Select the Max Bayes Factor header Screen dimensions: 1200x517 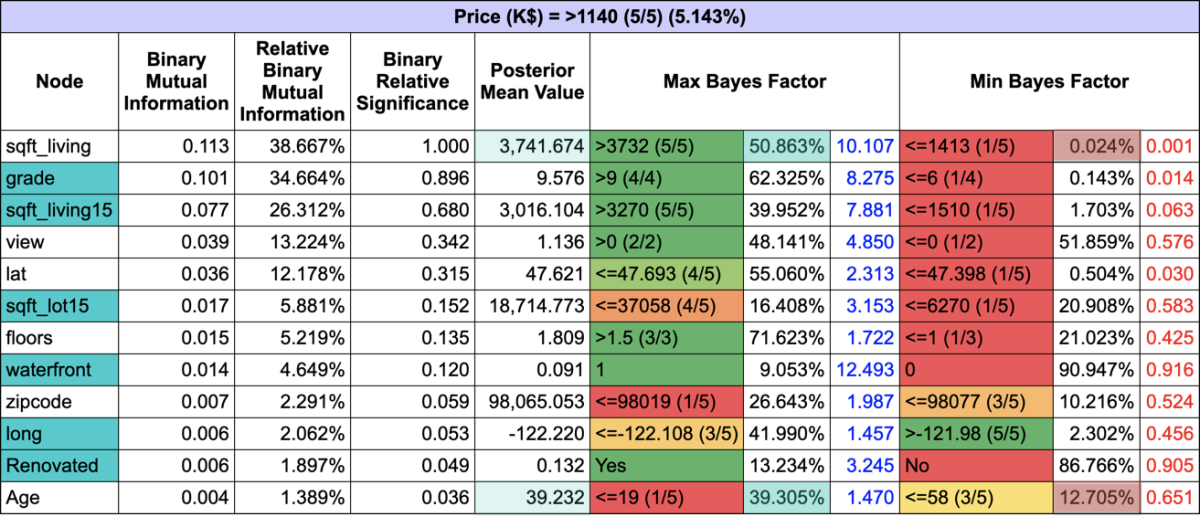click(x=745, y=82)
